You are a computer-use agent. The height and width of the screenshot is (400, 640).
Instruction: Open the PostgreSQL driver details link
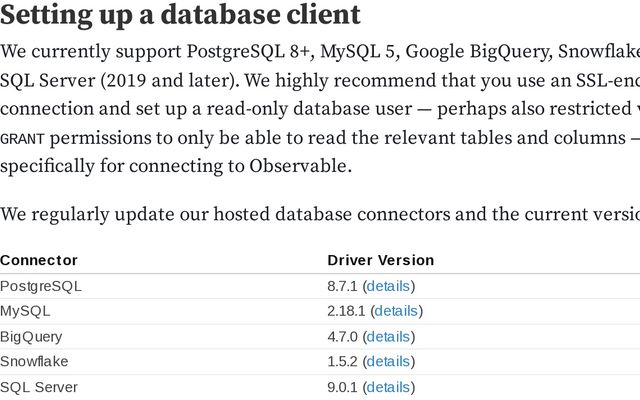point(388,286)
